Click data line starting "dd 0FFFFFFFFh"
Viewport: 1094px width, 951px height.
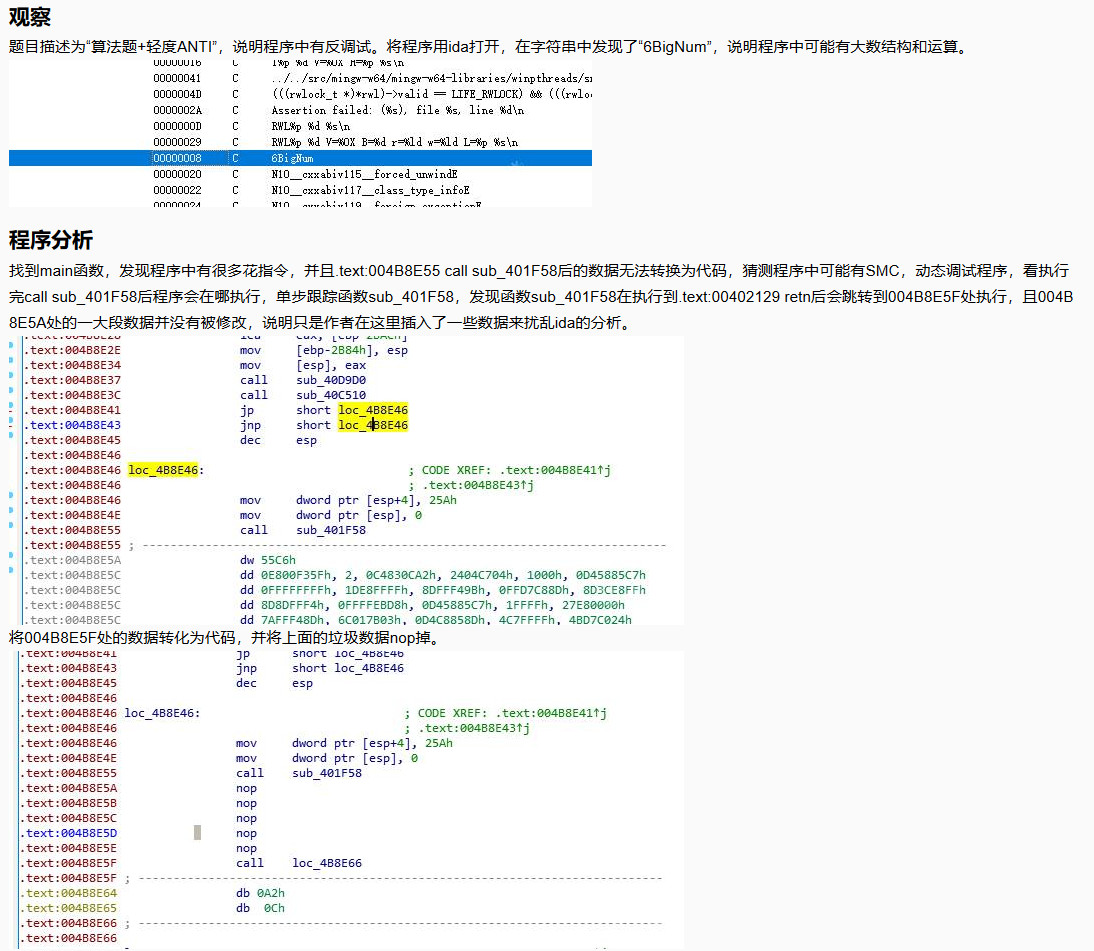[x=442, y=590]
